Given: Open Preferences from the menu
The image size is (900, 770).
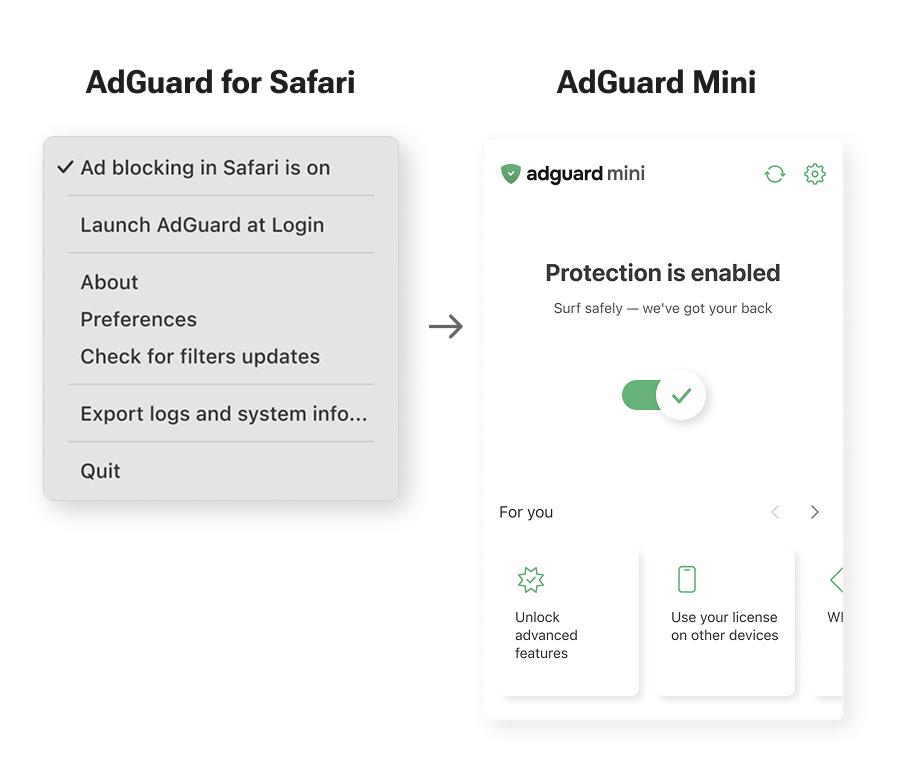Looking at the screenshot, I should (139, 319).
